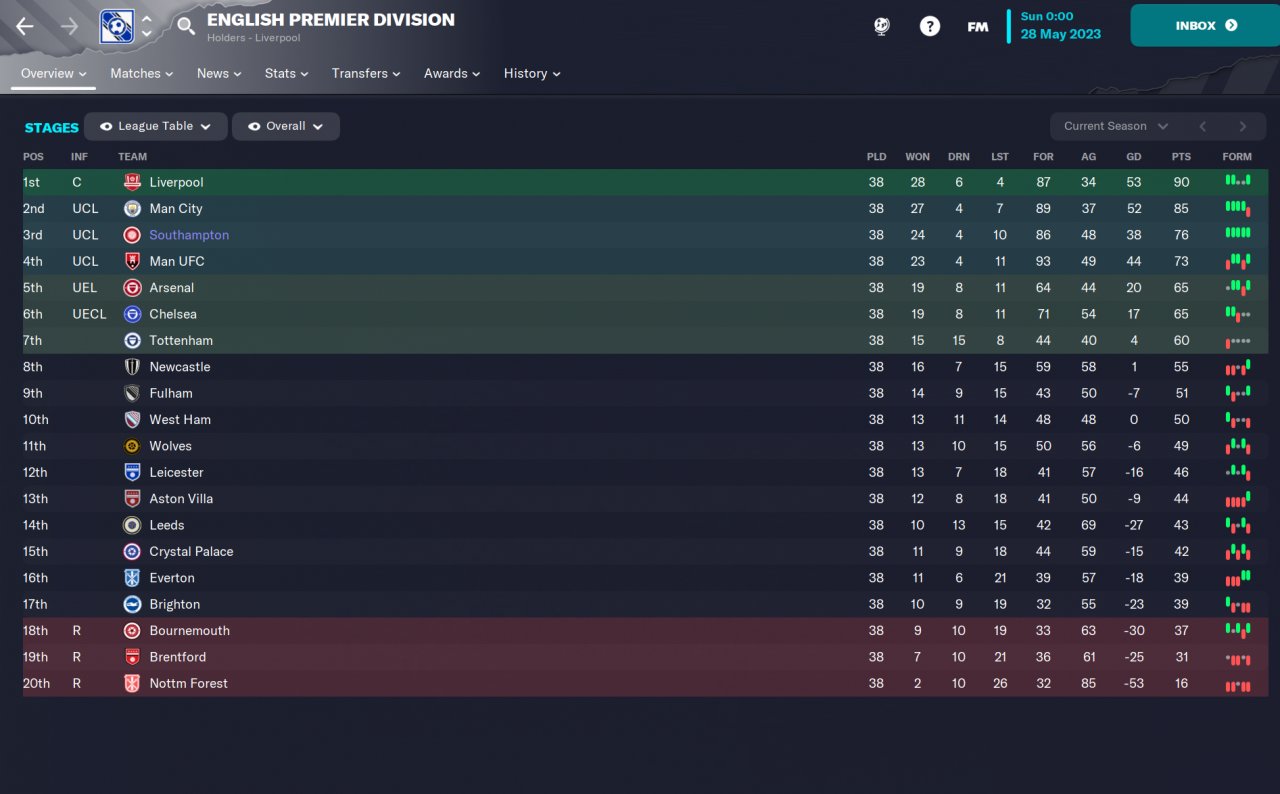This screenshot has width=1280, height=794.
Task: Click the previous season arrow
Action: 1203,126
